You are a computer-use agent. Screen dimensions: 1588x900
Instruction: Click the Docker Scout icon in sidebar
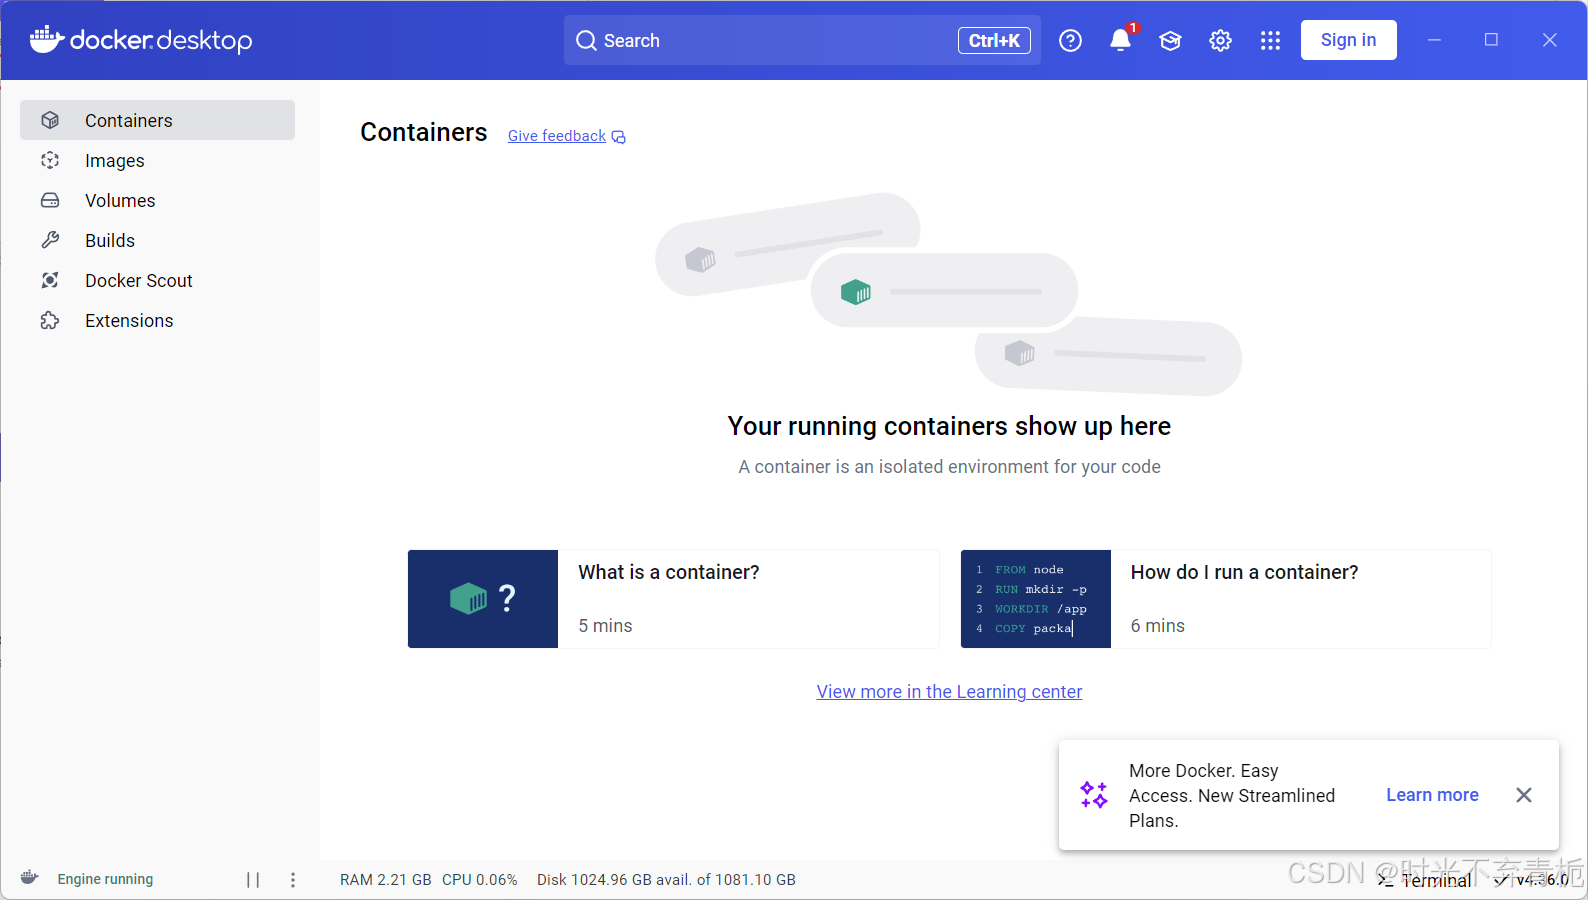(x=50, y=280)
